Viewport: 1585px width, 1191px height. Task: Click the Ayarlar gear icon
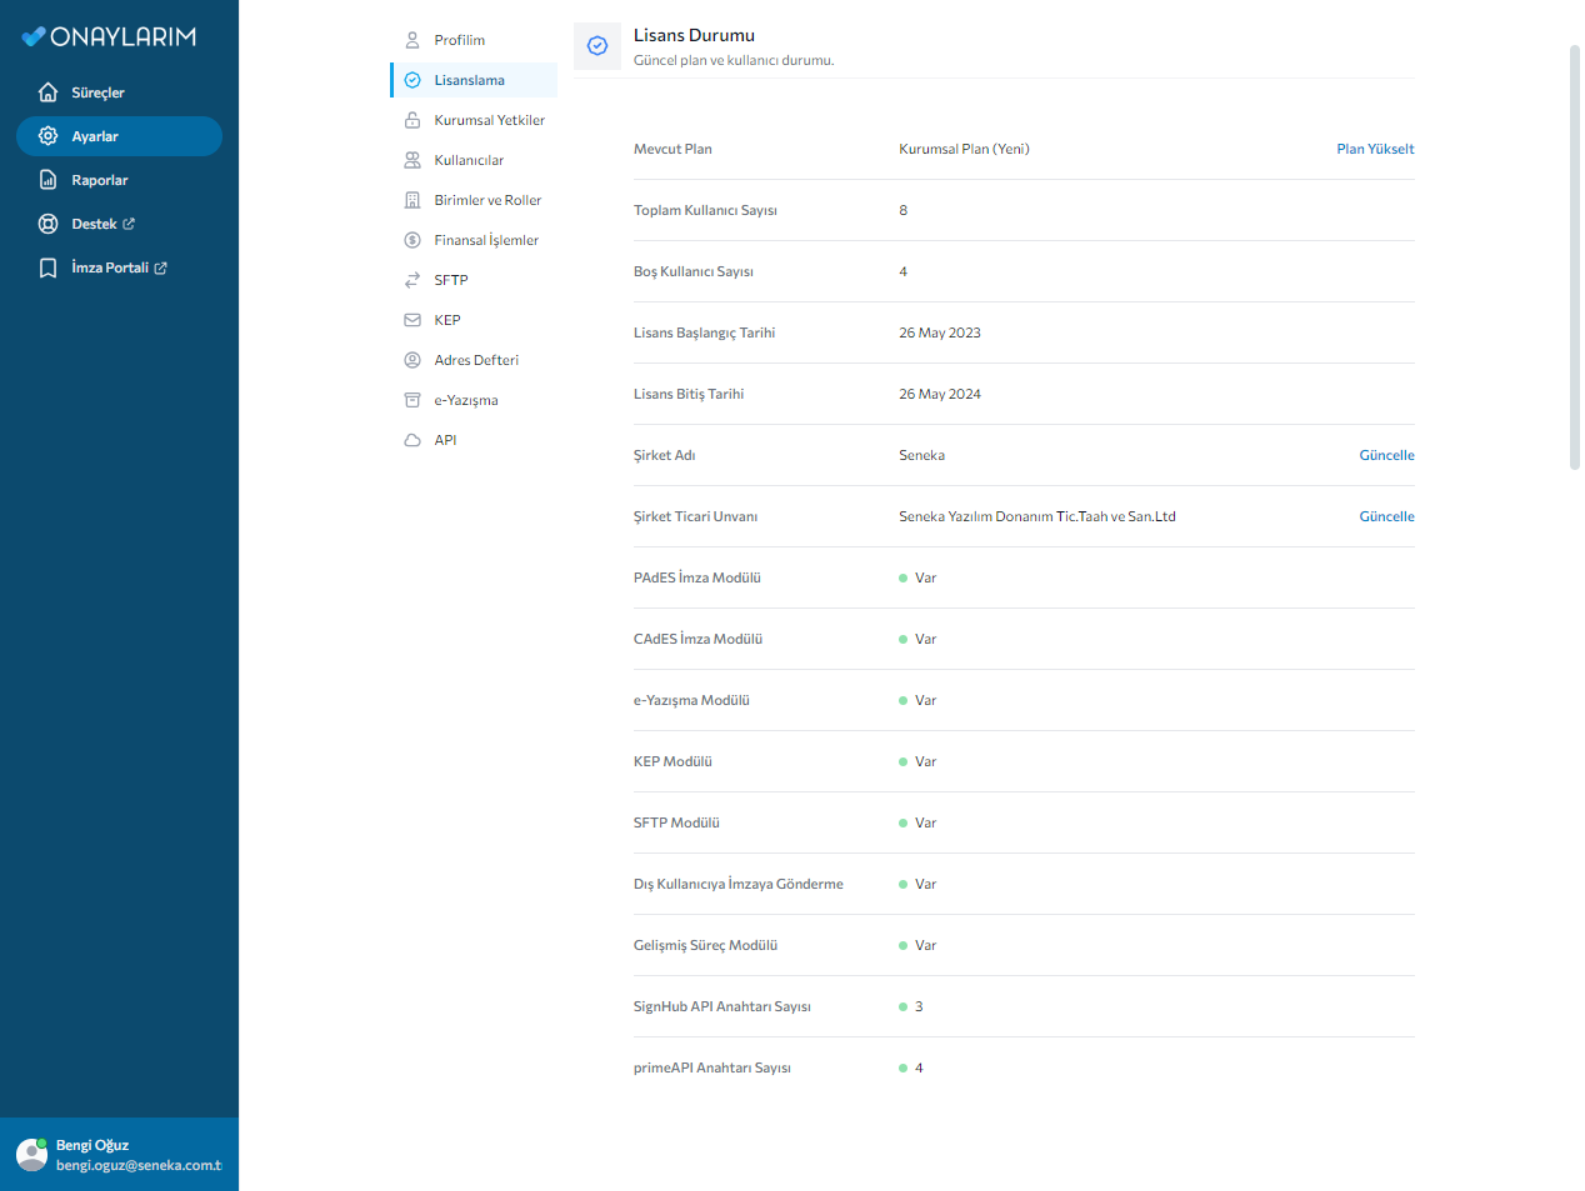[48, 136]
